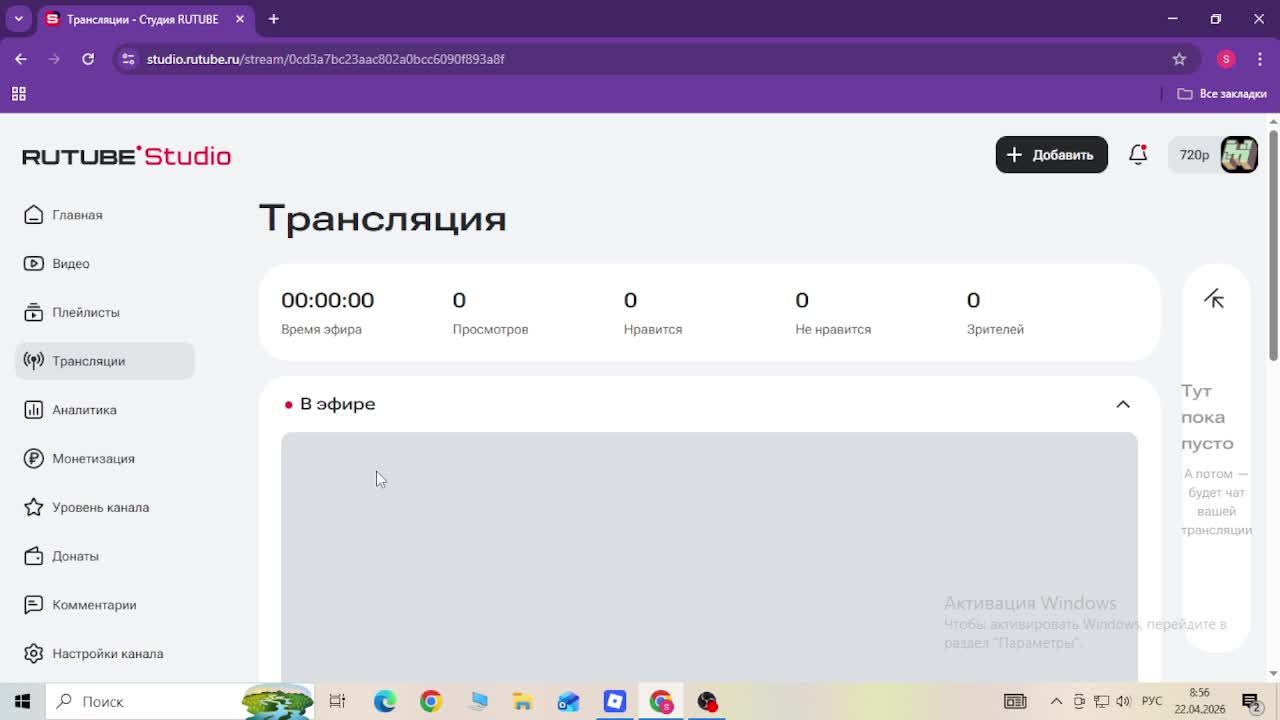The image size is (1280, 720).
Task: Open the tab search dropdown
Action: pos(18,19)
